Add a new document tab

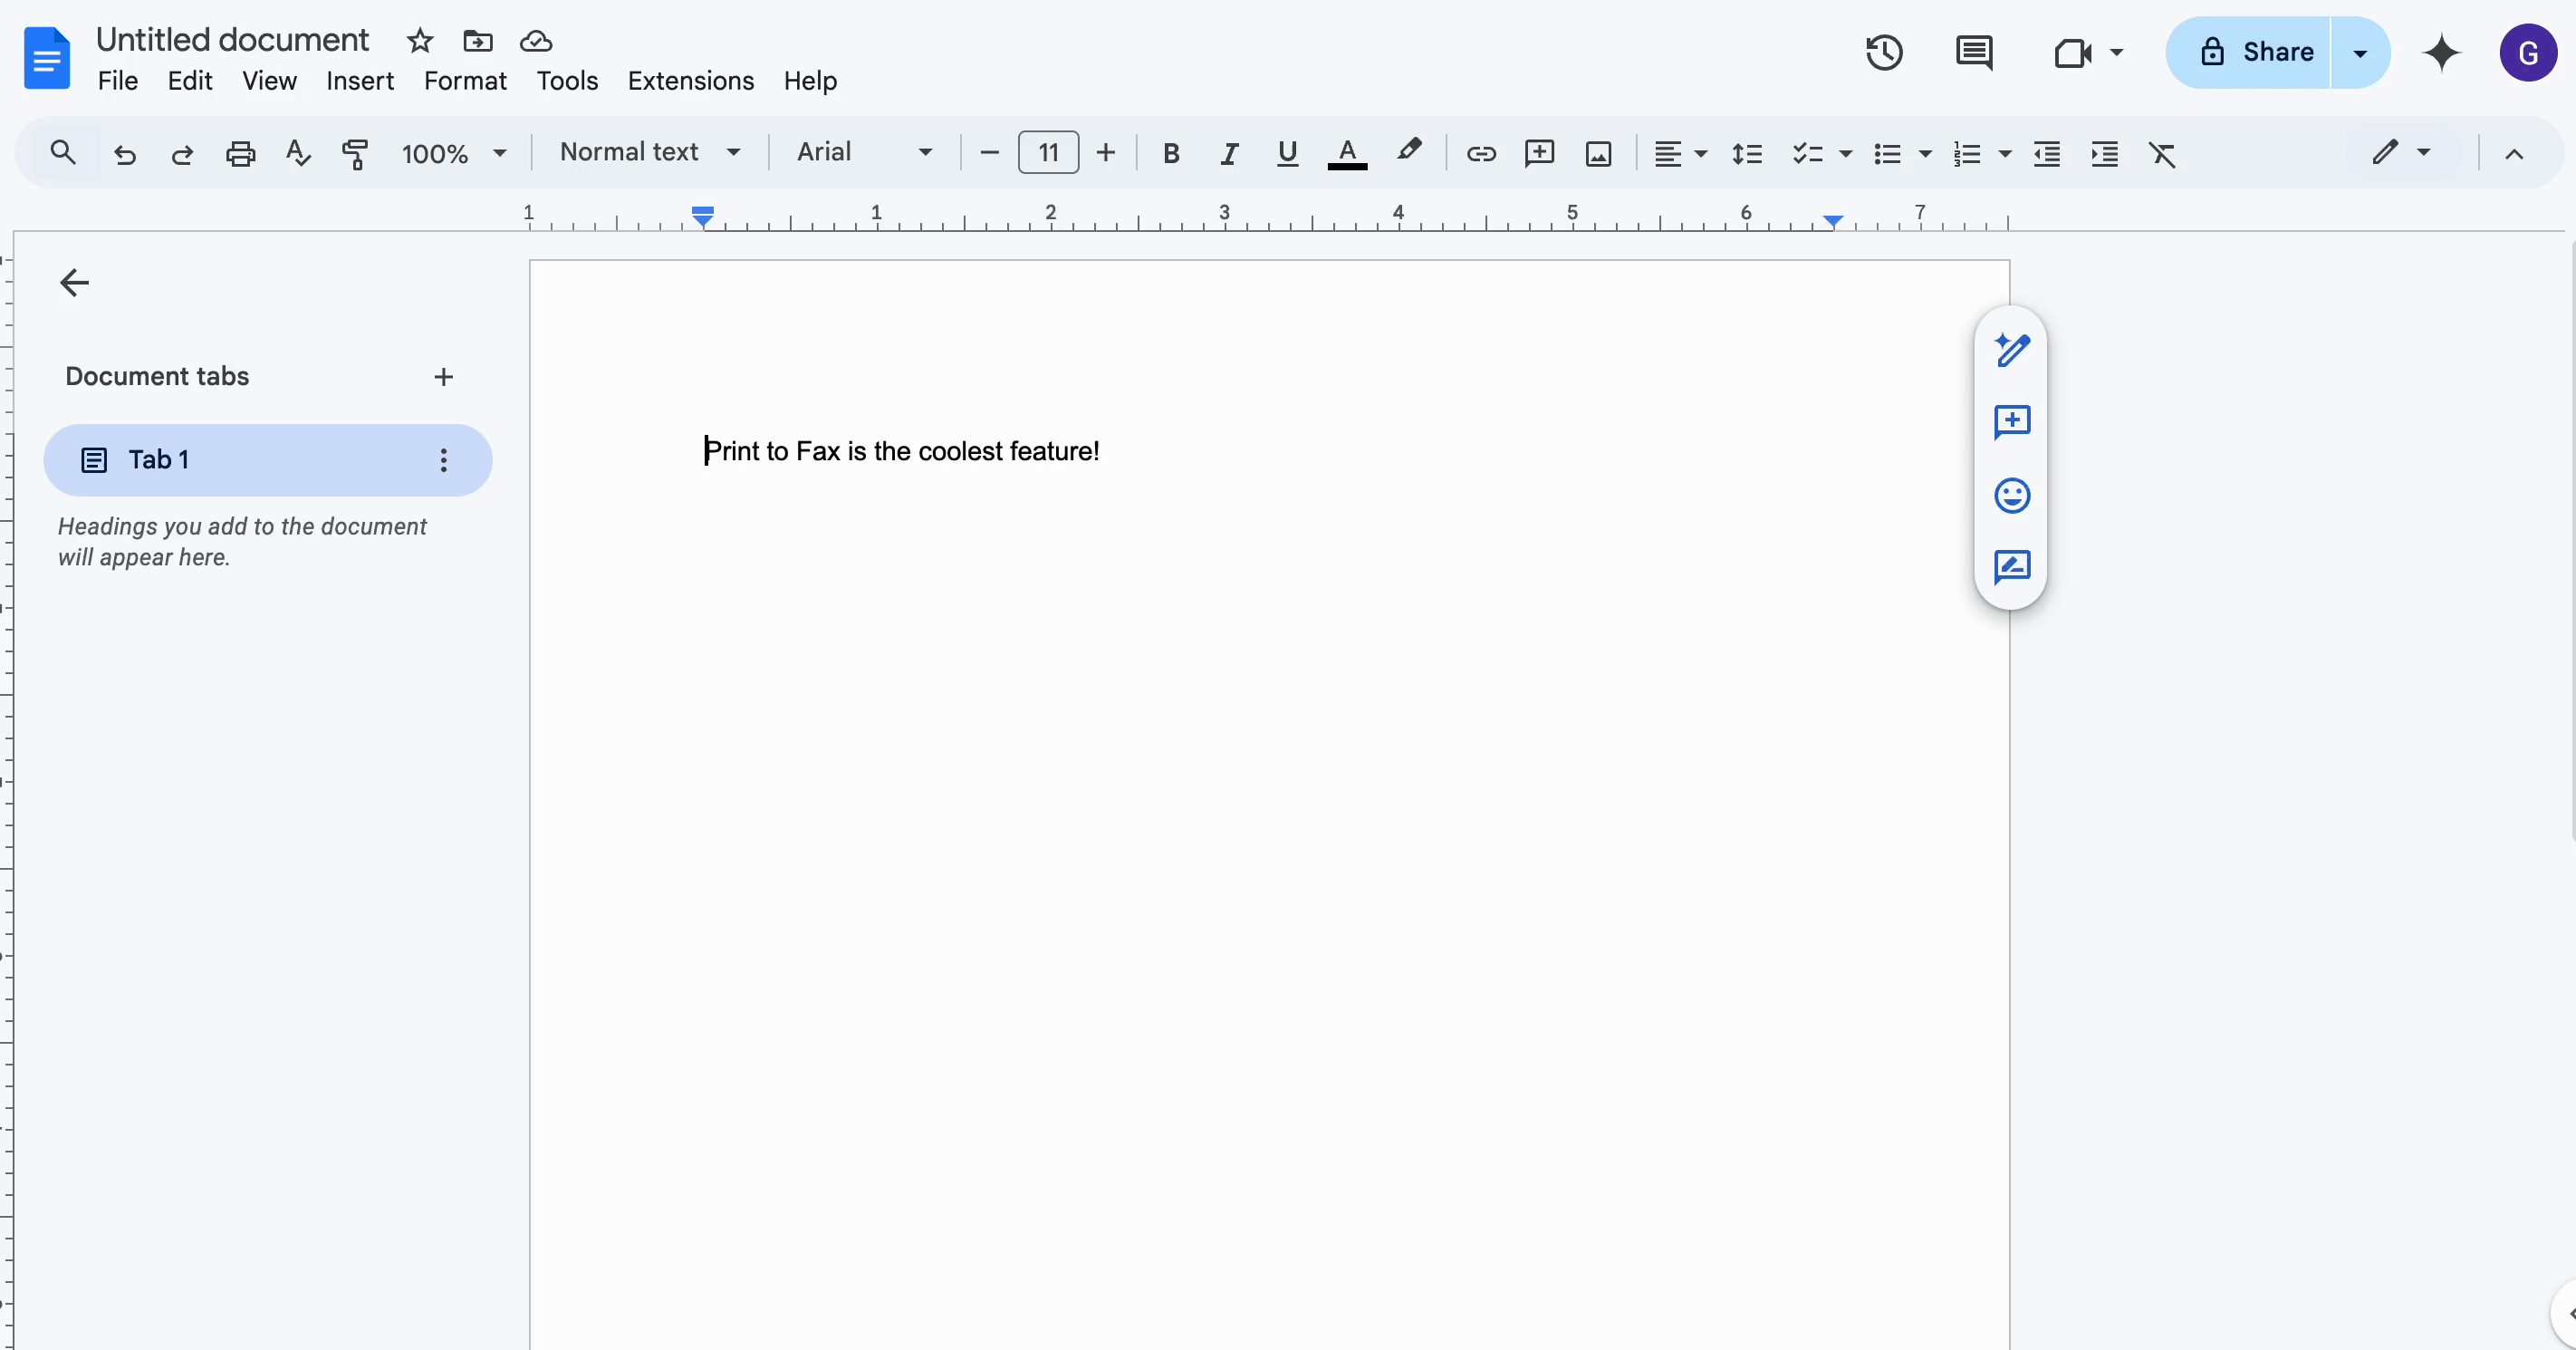[443, 377]
